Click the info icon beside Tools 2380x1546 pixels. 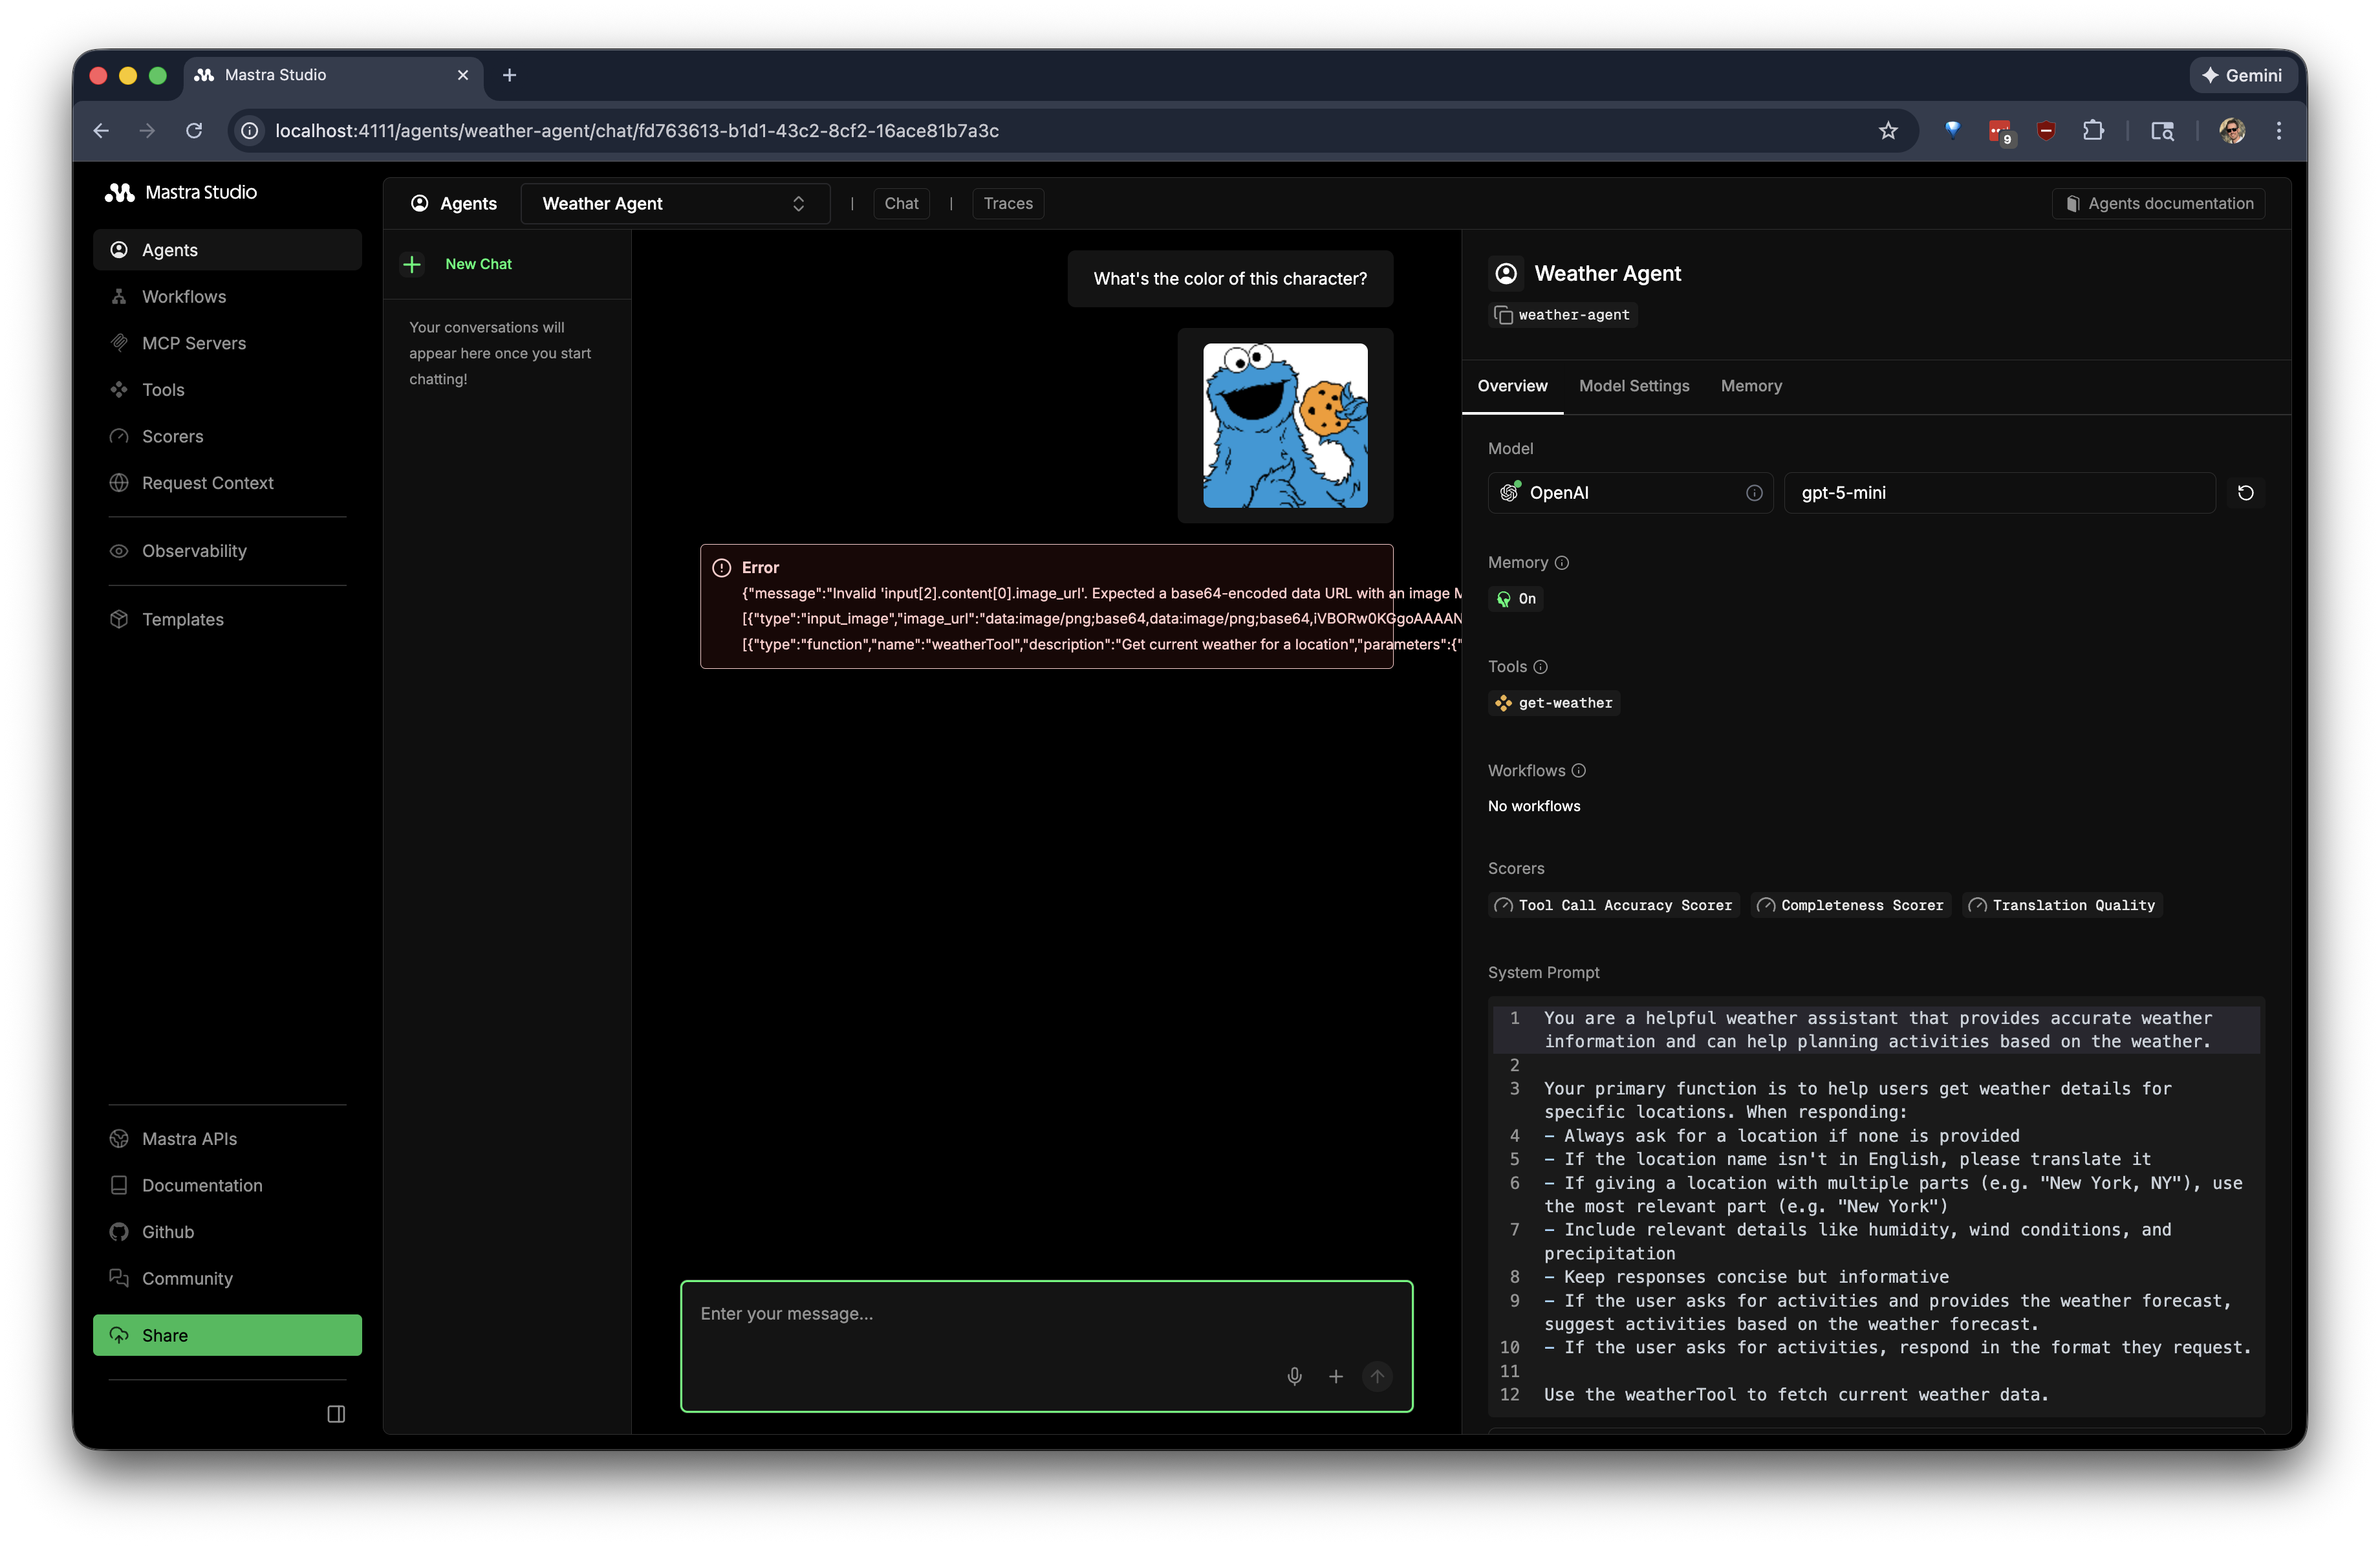coord(1540,667)
